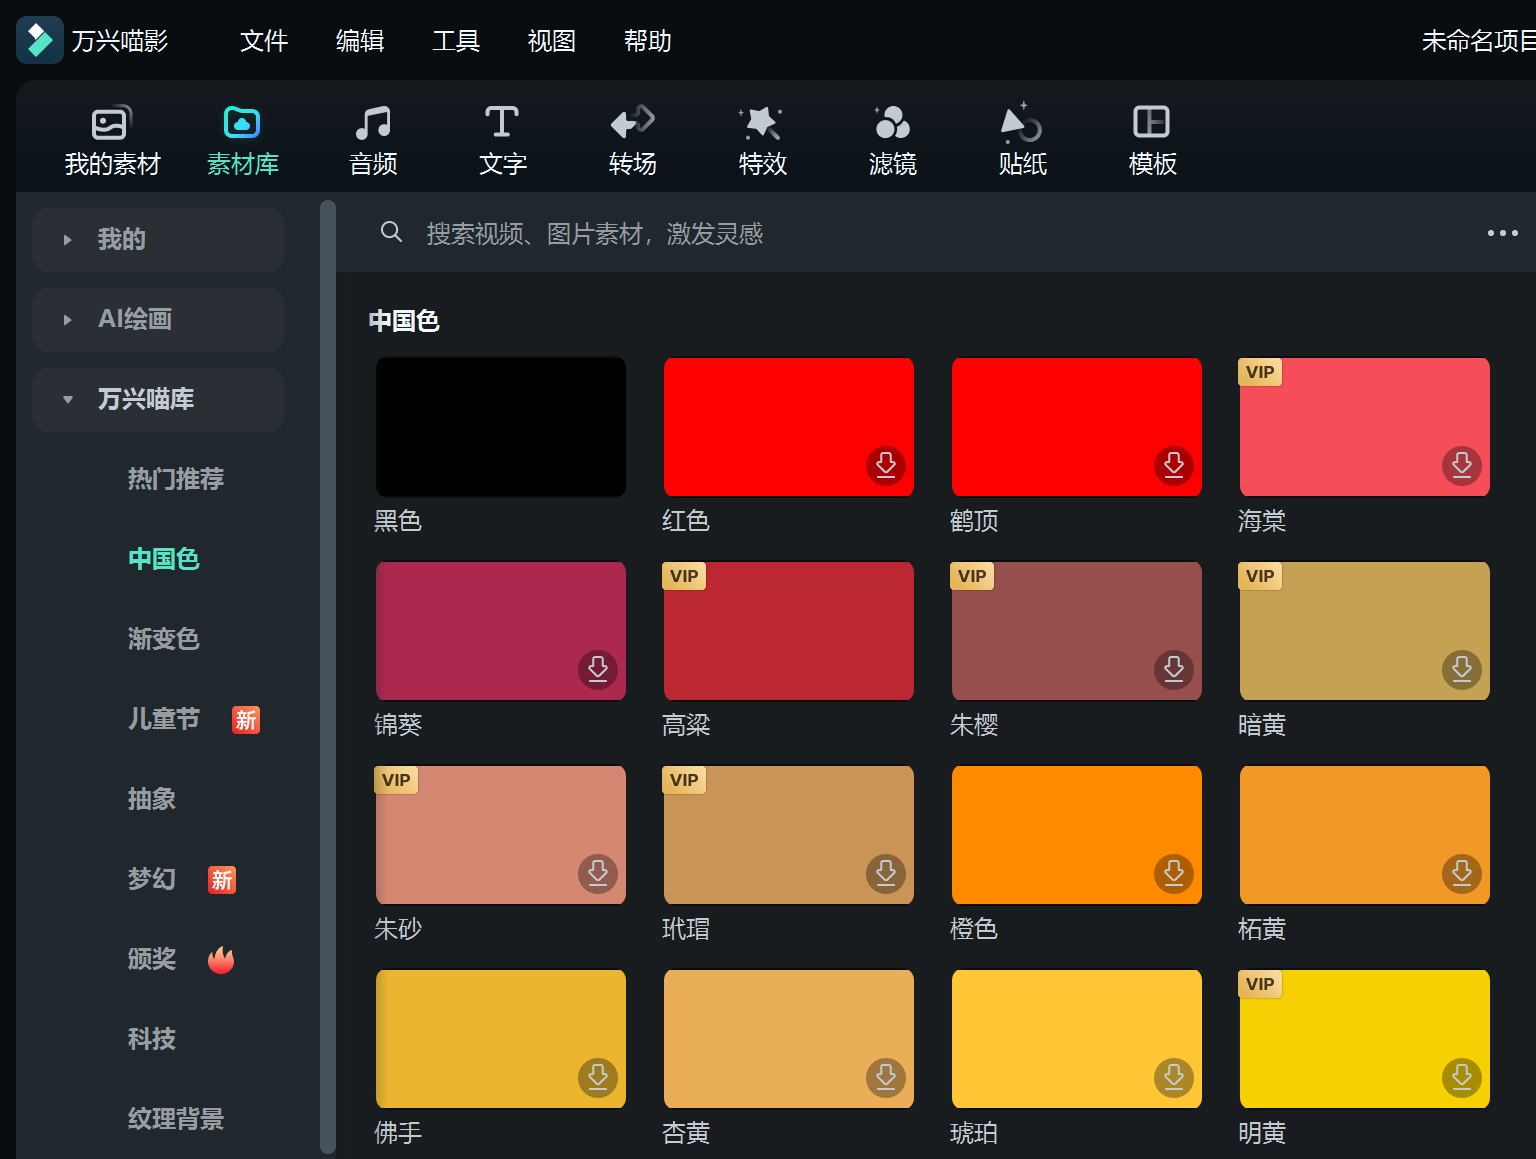The height and width of the screenshot is (1159, 1536).
Task: Click the 万兴喵影 app logo
Action: (39, 39)
